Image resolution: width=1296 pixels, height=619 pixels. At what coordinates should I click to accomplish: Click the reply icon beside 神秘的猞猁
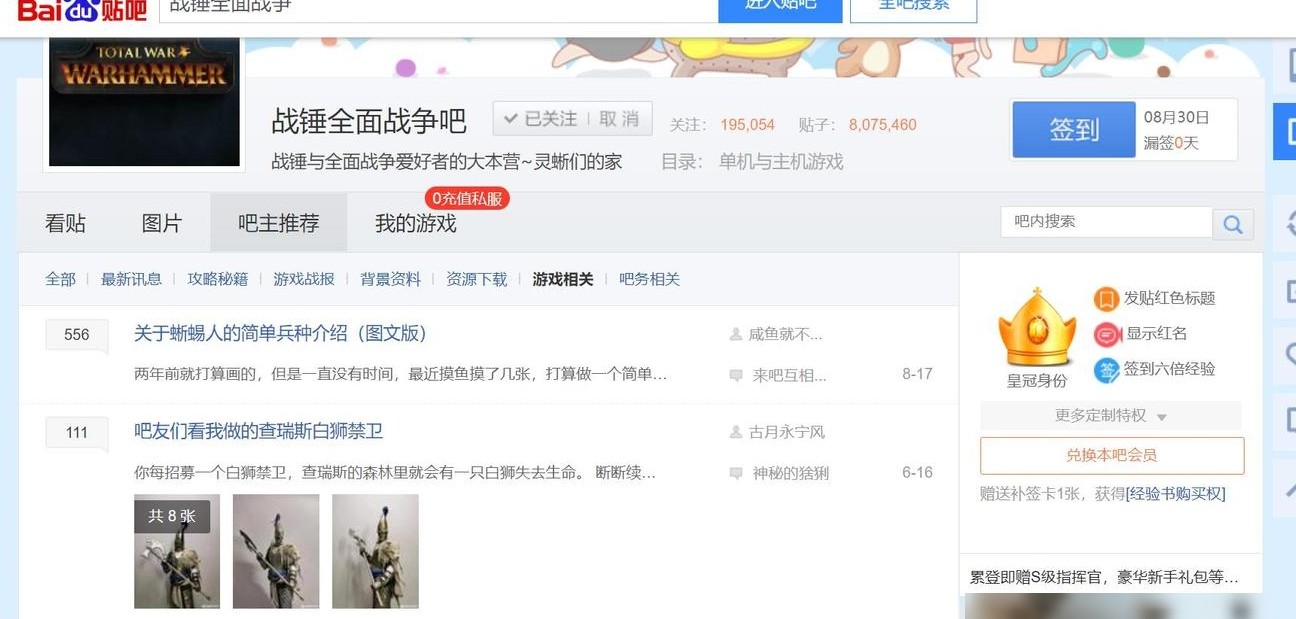pyautogui.click(x=736, y=473)
